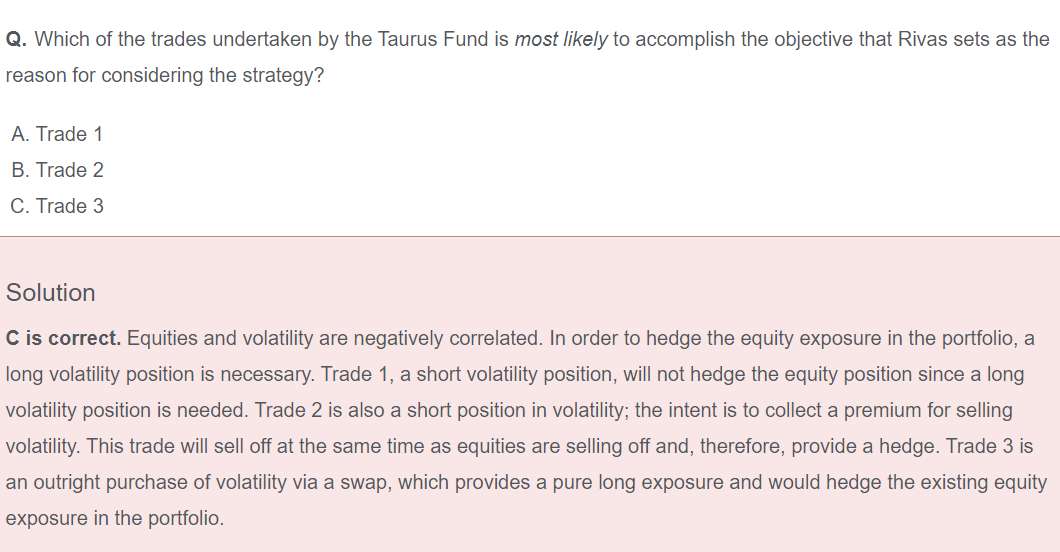Click the bold "C is correct." text

point(63,338)
